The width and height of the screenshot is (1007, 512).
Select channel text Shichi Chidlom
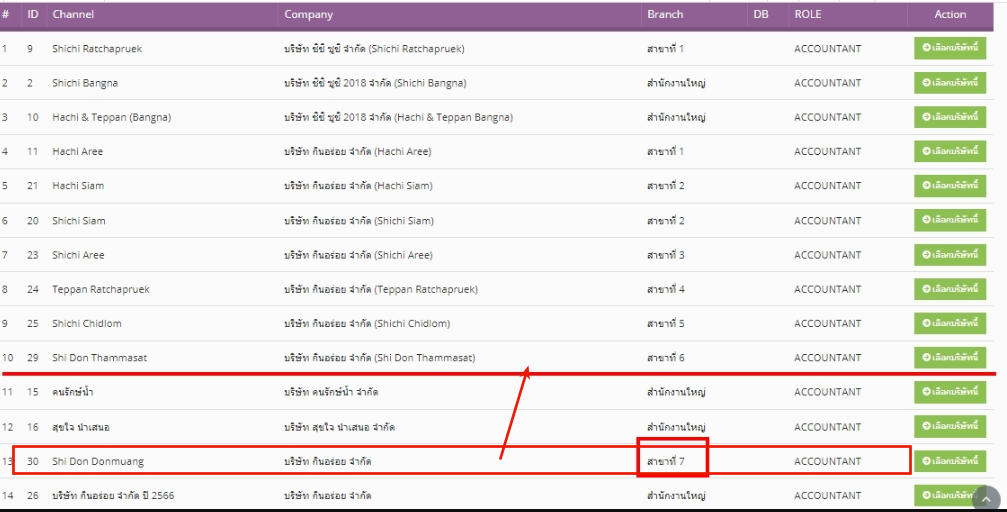[87, 323]
